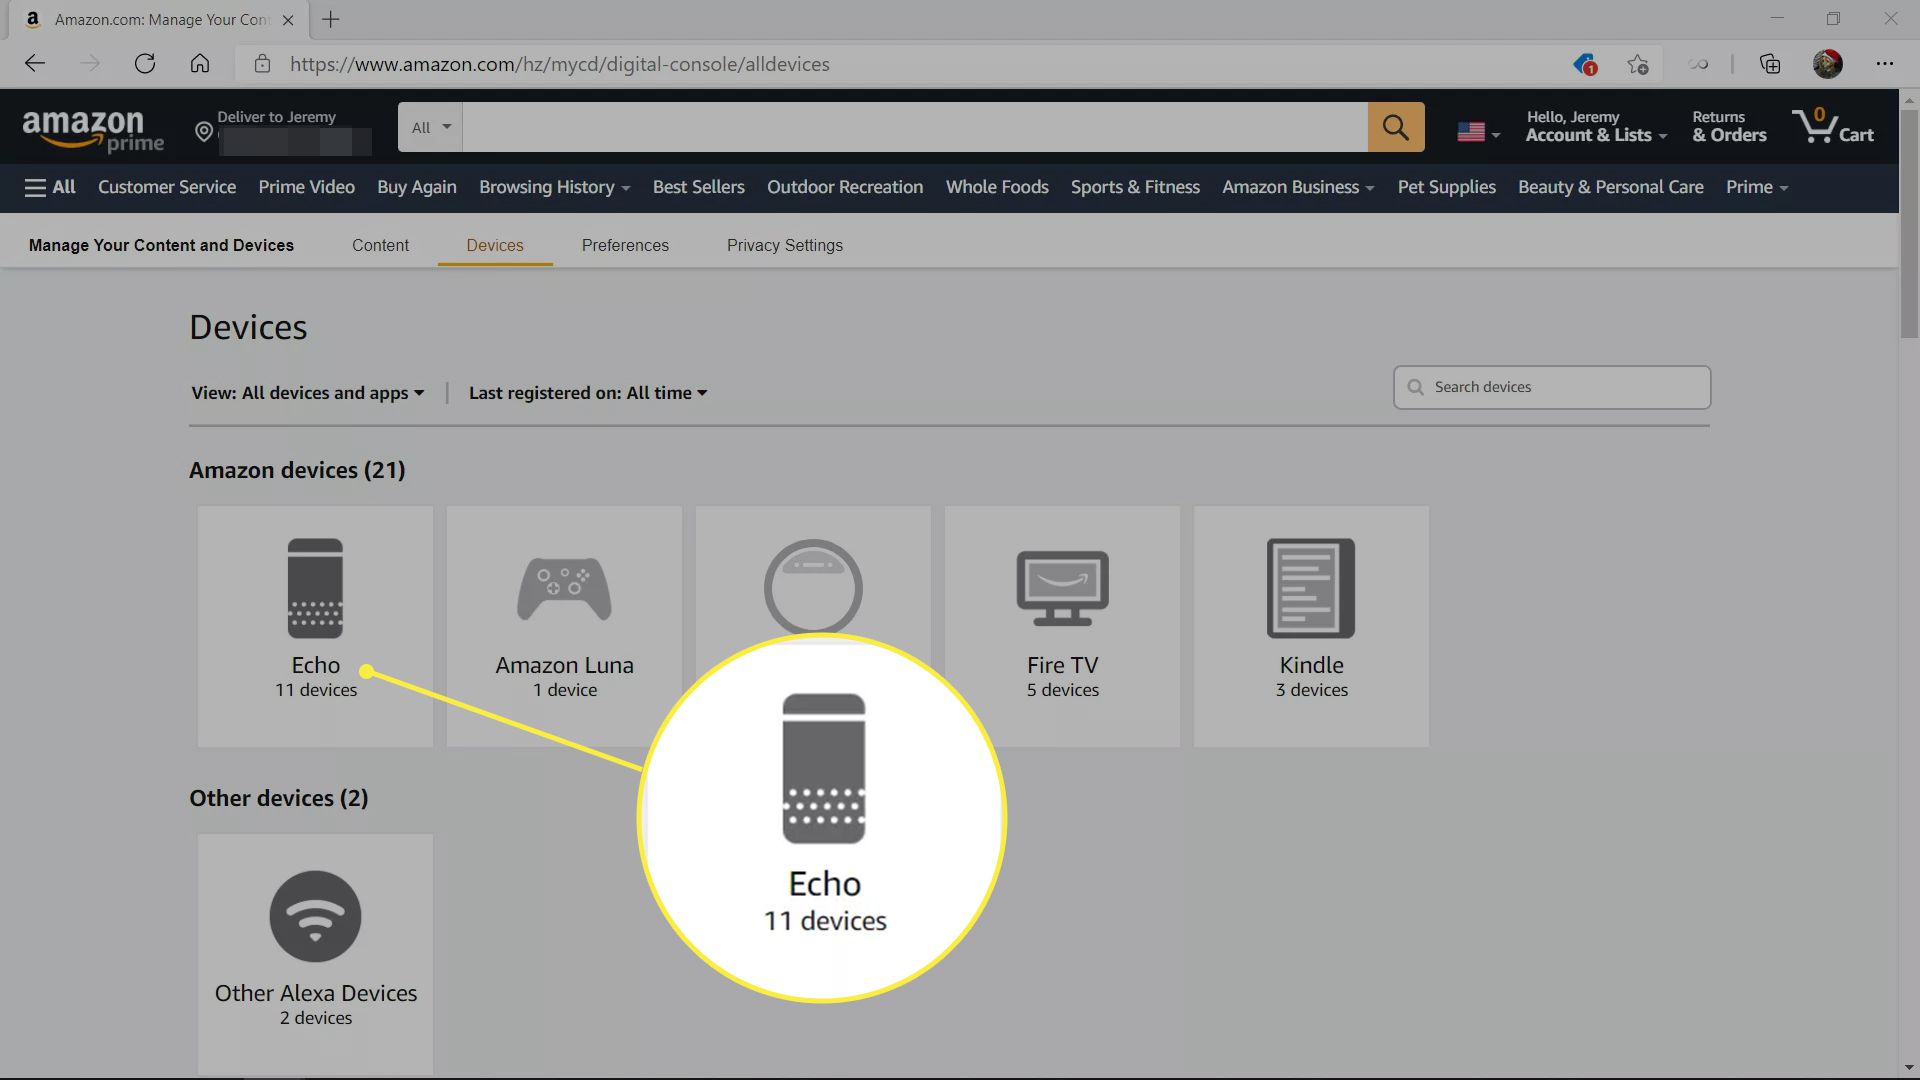
Task: Expand the Prime nav dropdown
Action: (1757, 187)
